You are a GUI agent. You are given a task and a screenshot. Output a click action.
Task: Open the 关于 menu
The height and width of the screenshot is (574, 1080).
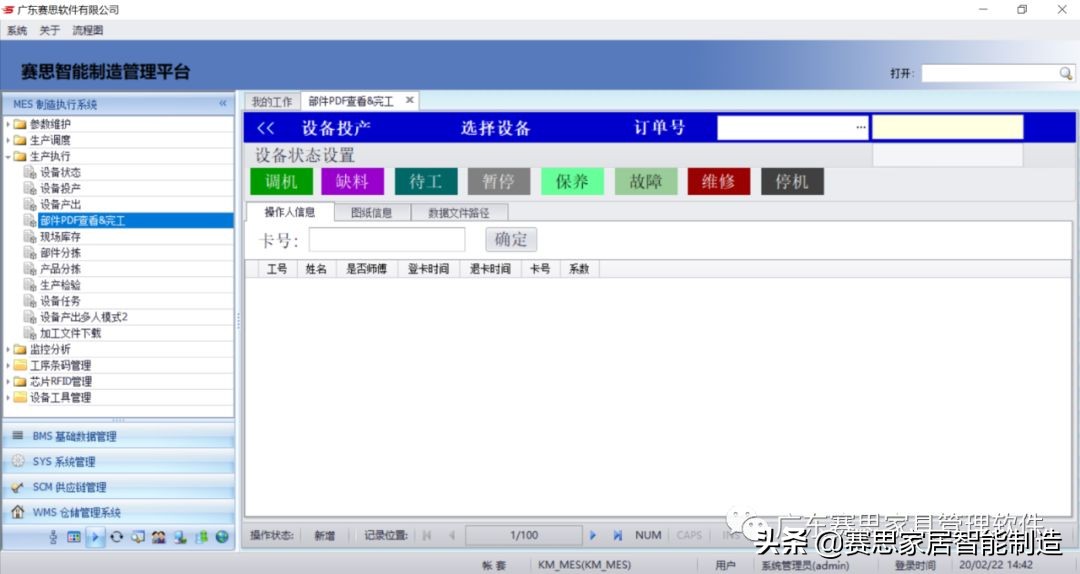coord(50,30)
